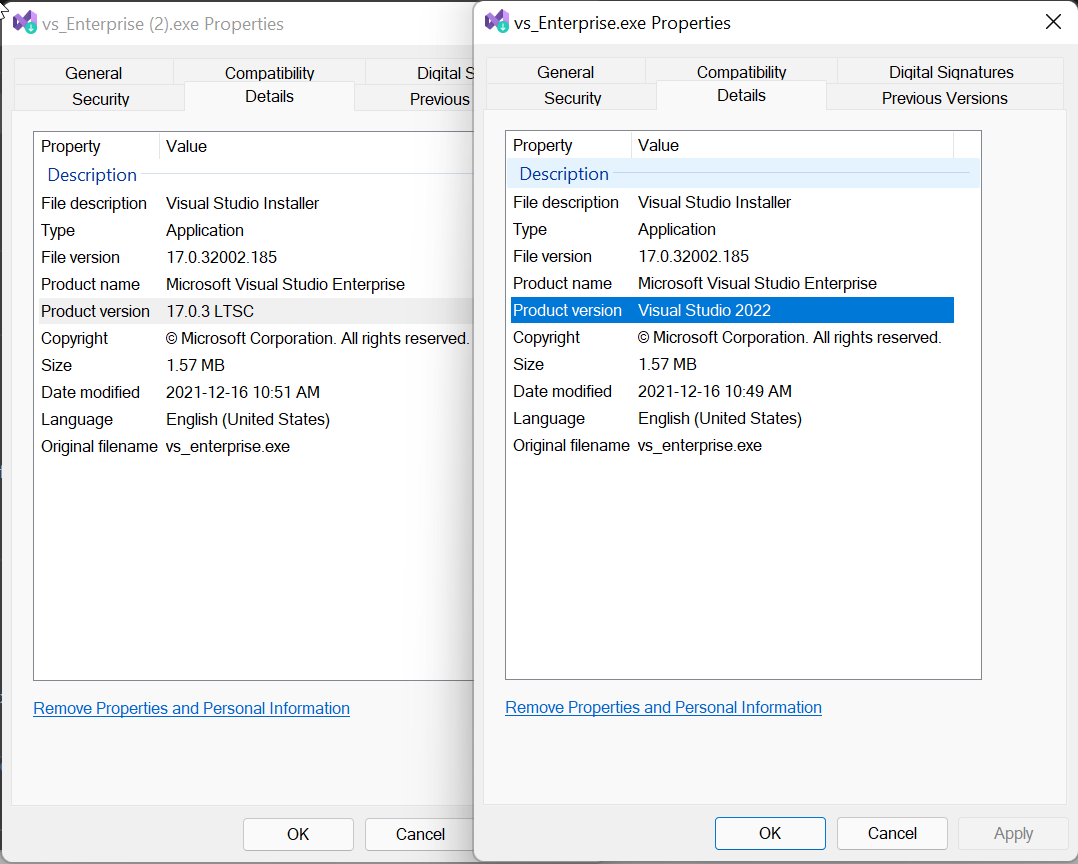Viewport: 1078px width, 864px height.
Task: Switch to the Digital Signatures tab
Action: 949,71
